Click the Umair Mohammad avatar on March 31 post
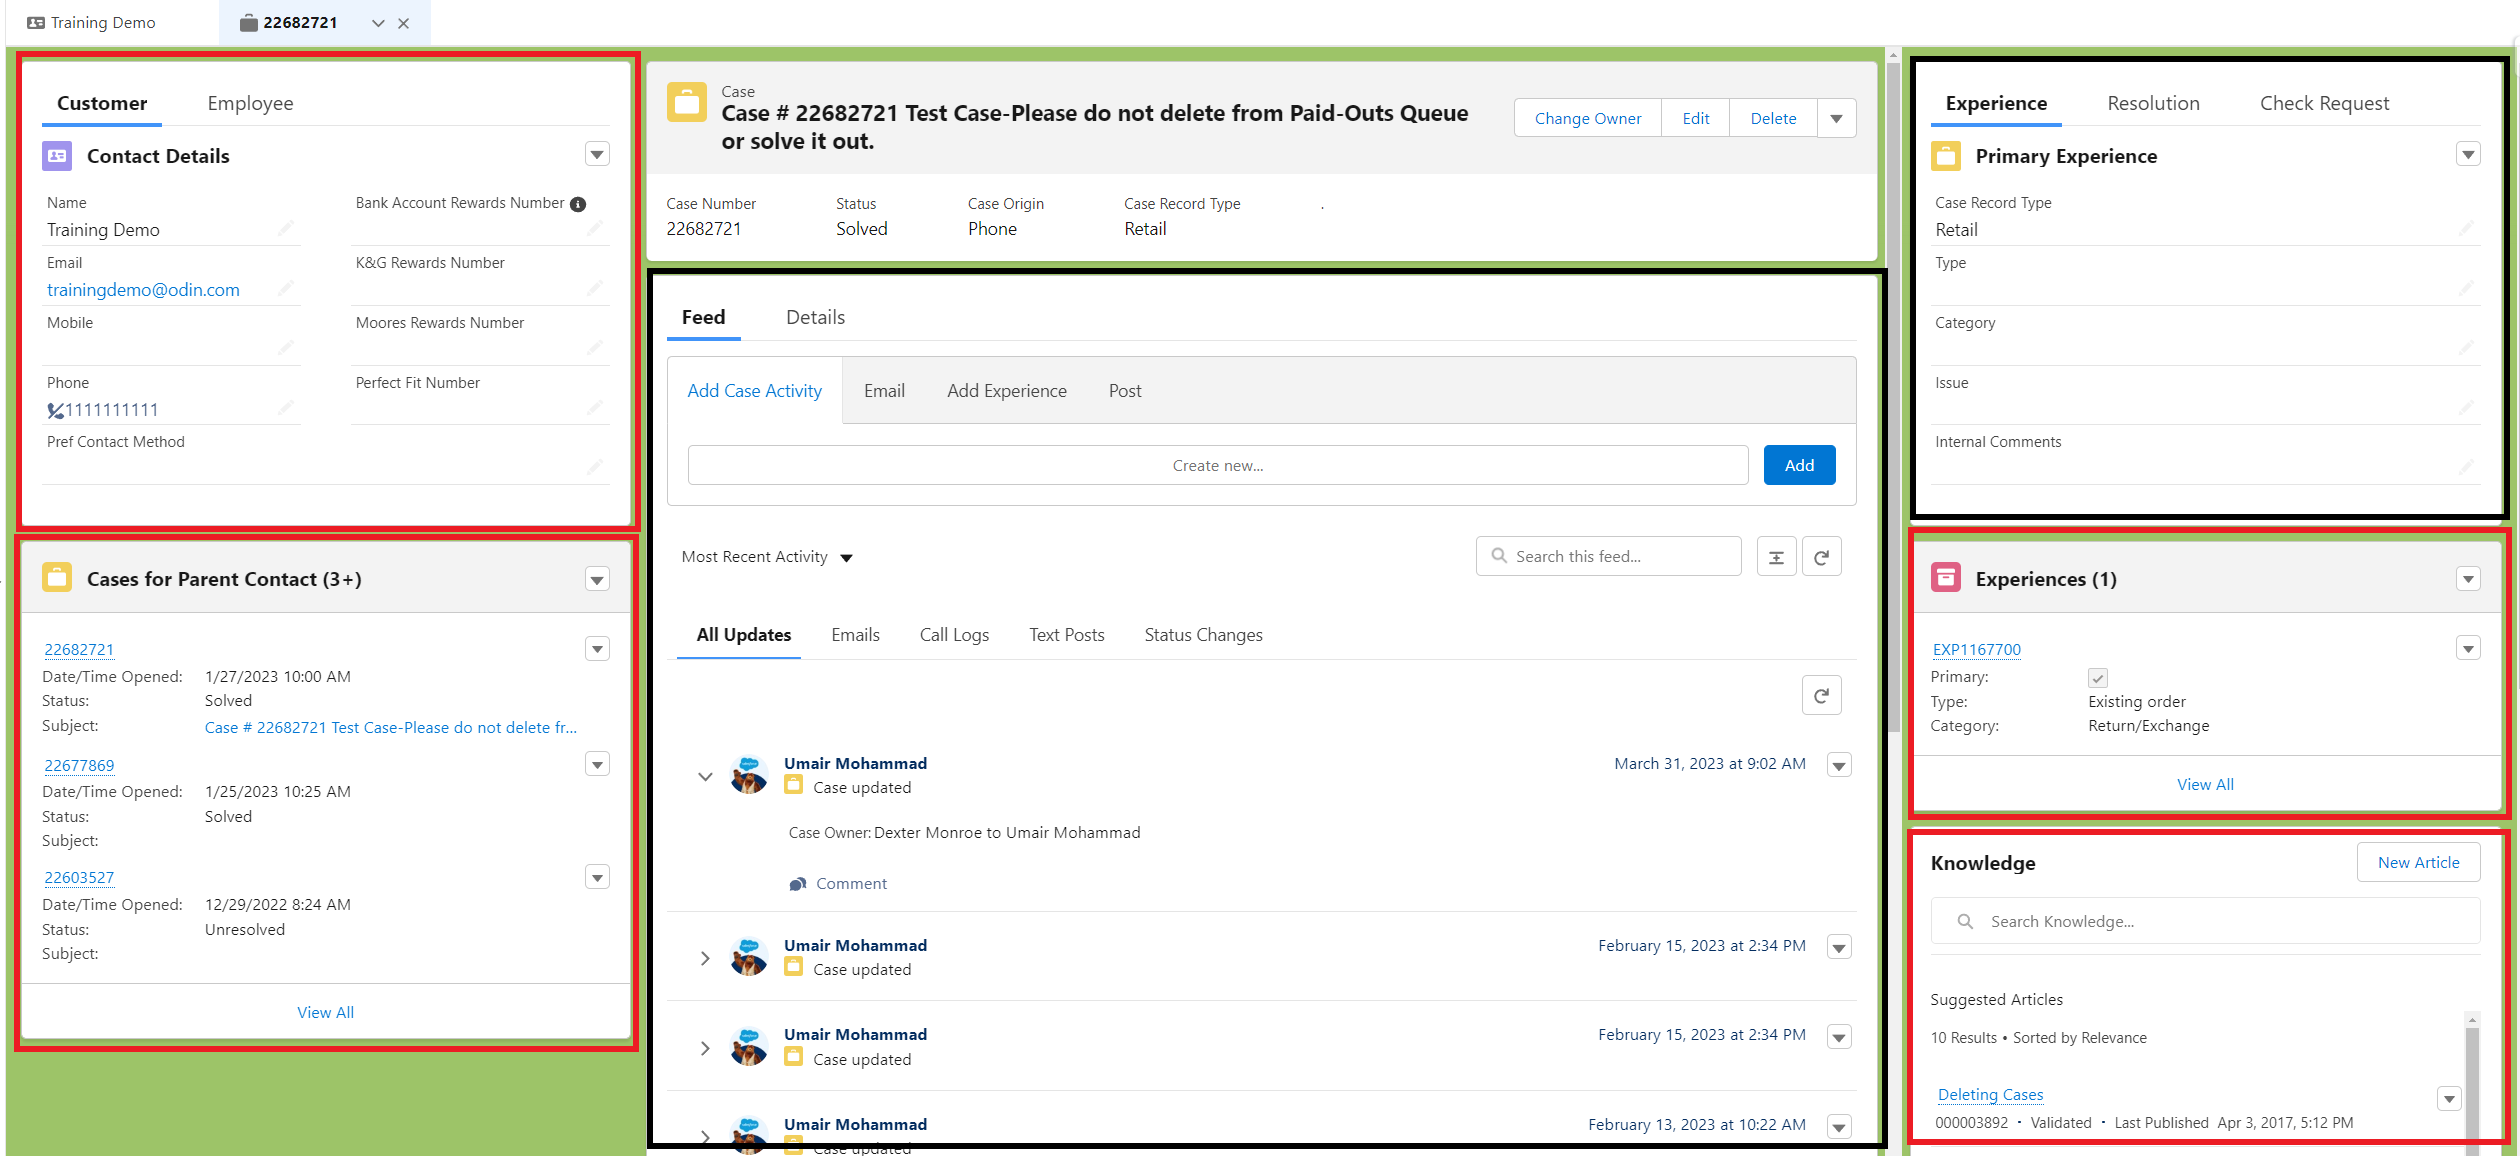 748,775
